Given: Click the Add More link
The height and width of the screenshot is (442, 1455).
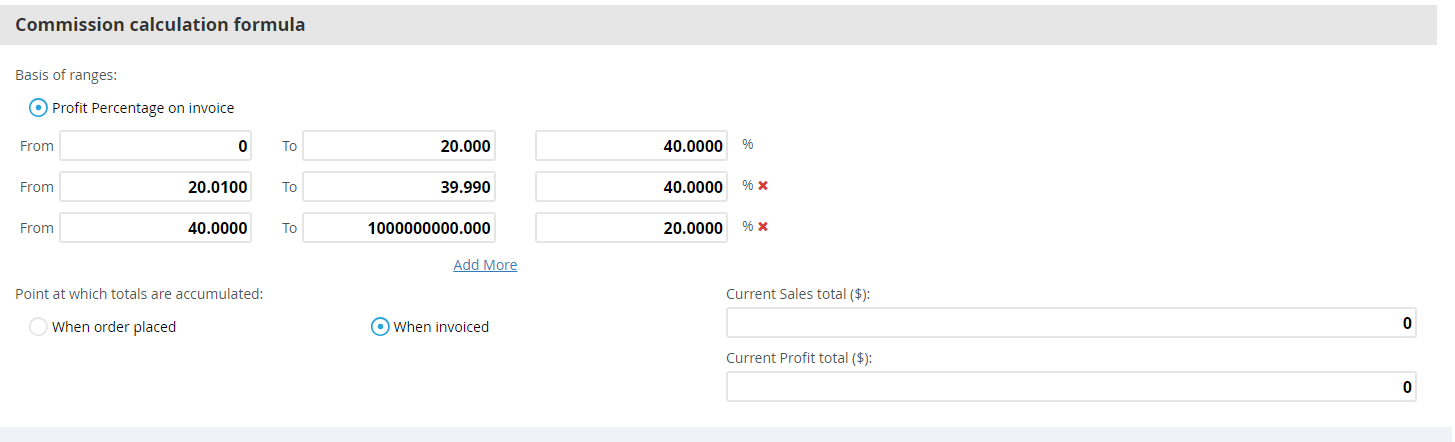Looking at the screenshot, I should click(x=485, y=265).
